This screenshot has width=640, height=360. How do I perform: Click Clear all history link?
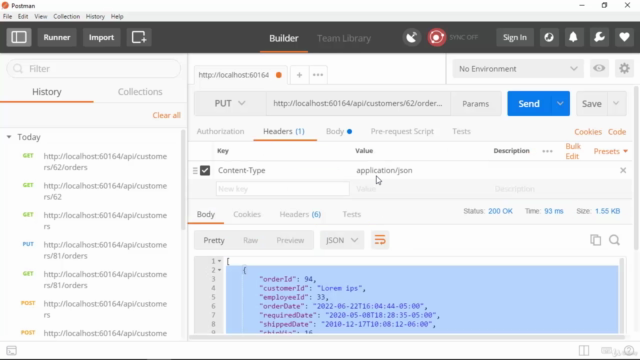(167, 115)
